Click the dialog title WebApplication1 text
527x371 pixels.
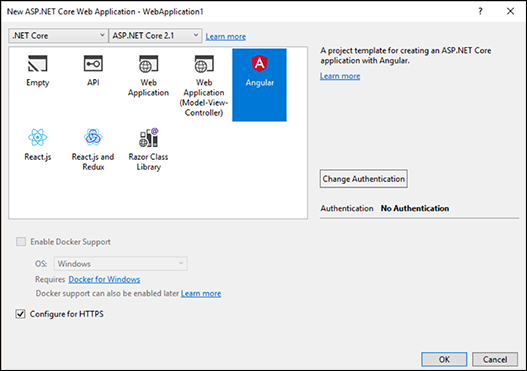[x=173, y=11]
